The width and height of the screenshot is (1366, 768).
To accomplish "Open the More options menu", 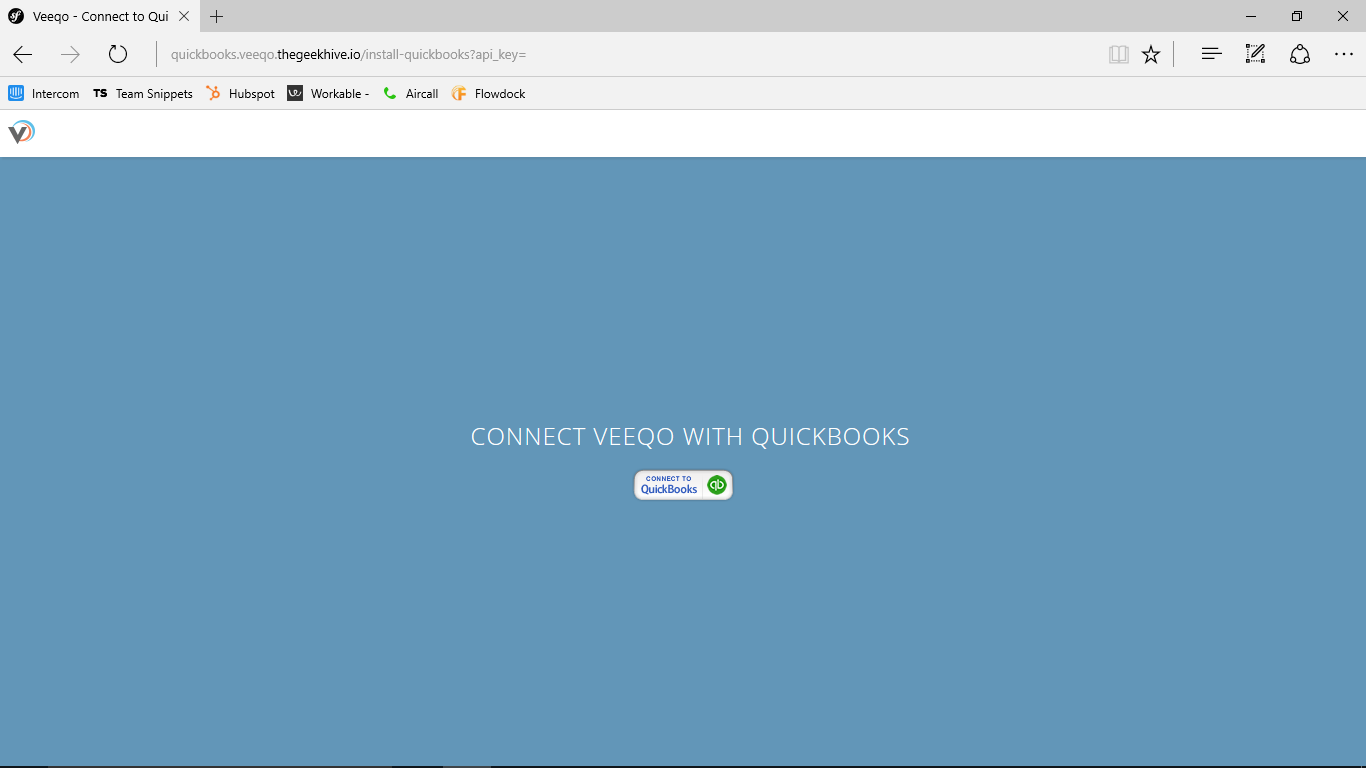I will [x=1344, y=54].
